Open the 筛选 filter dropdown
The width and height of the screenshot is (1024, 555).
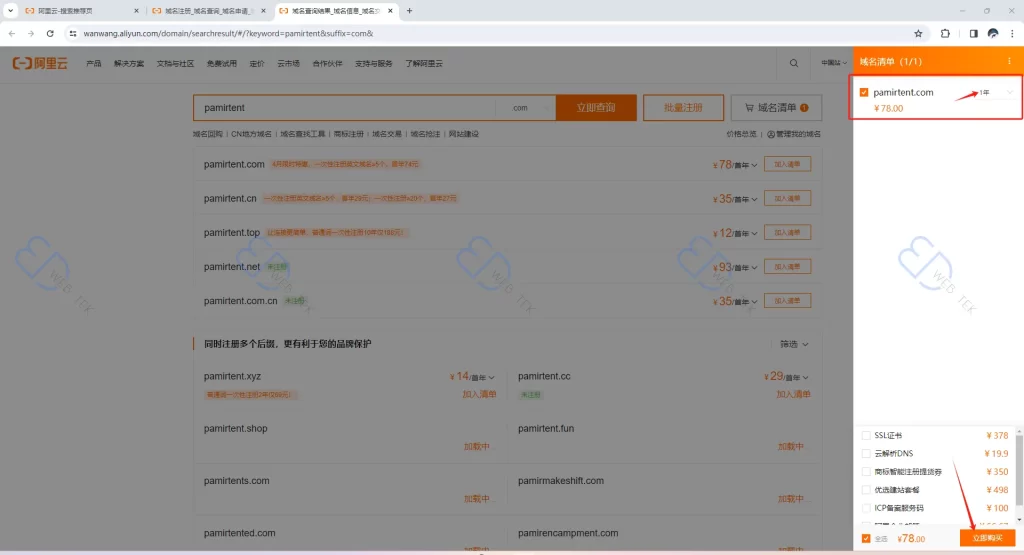(794, 344)
